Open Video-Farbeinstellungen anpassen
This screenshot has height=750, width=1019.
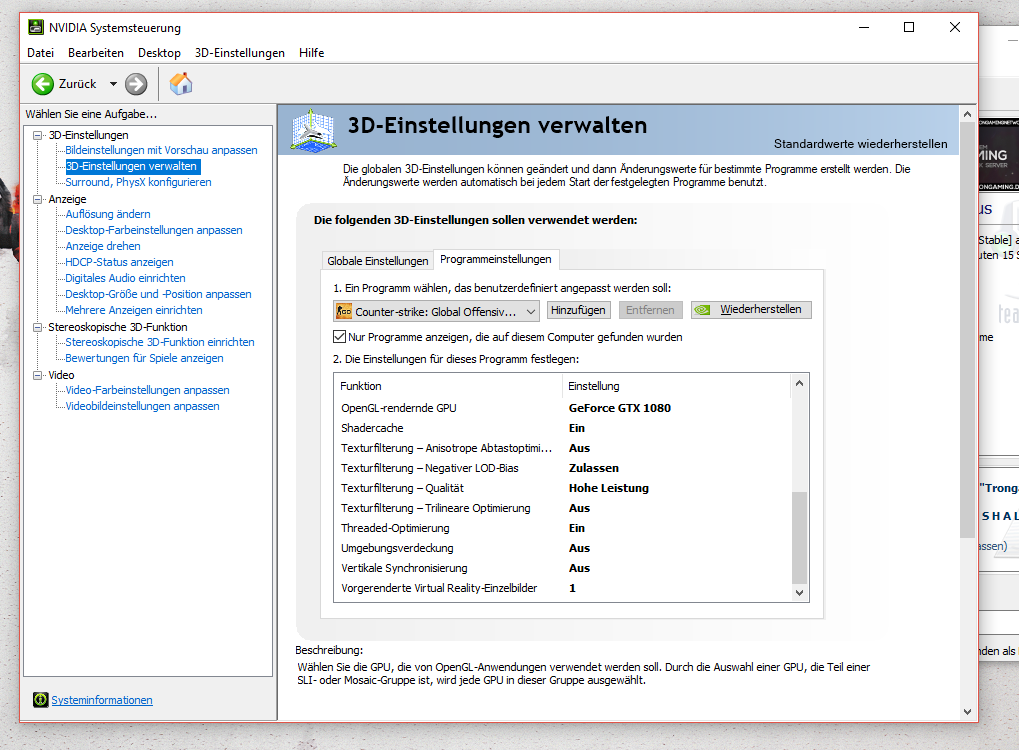[x=148, y=390]
